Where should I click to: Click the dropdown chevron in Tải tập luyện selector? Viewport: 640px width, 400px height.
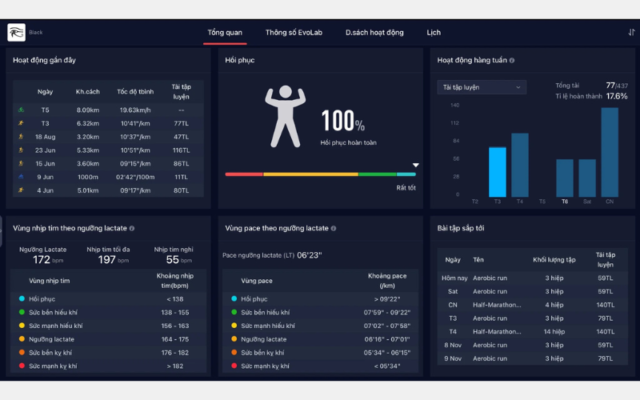pos(518,87)
